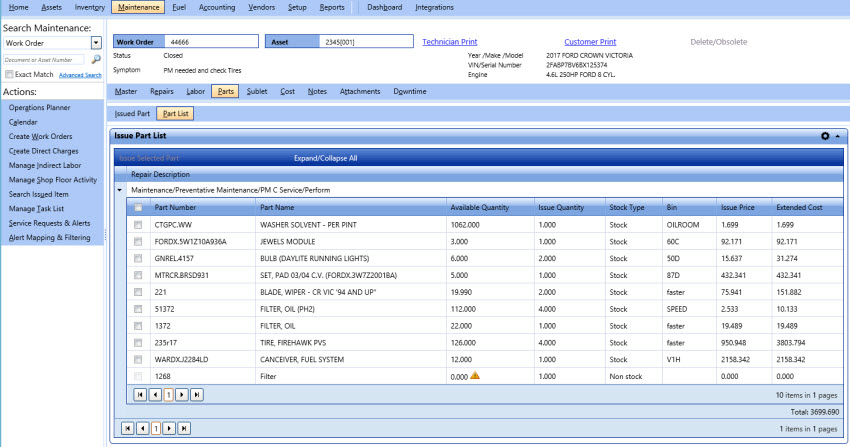Image resolution: width=850 pixels, height=447 pixels.
Task: Sort by the Part Number column header
Action: 175,208
